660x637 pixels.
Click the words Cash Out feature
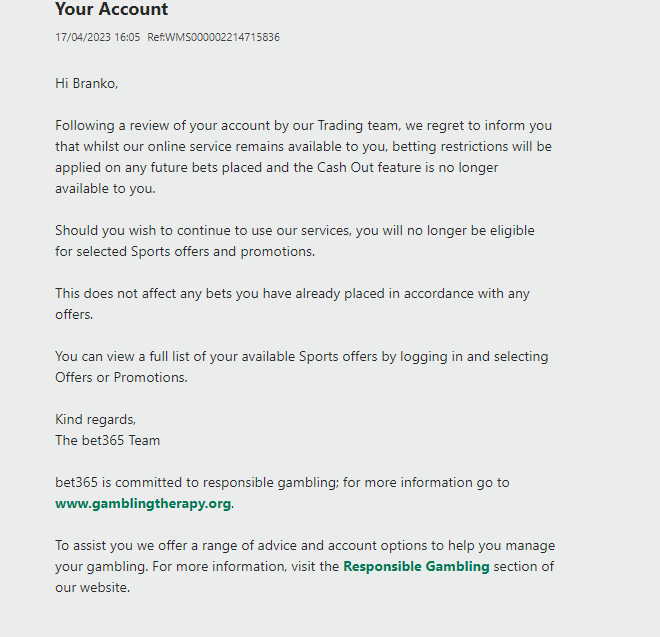pos(369,168)
